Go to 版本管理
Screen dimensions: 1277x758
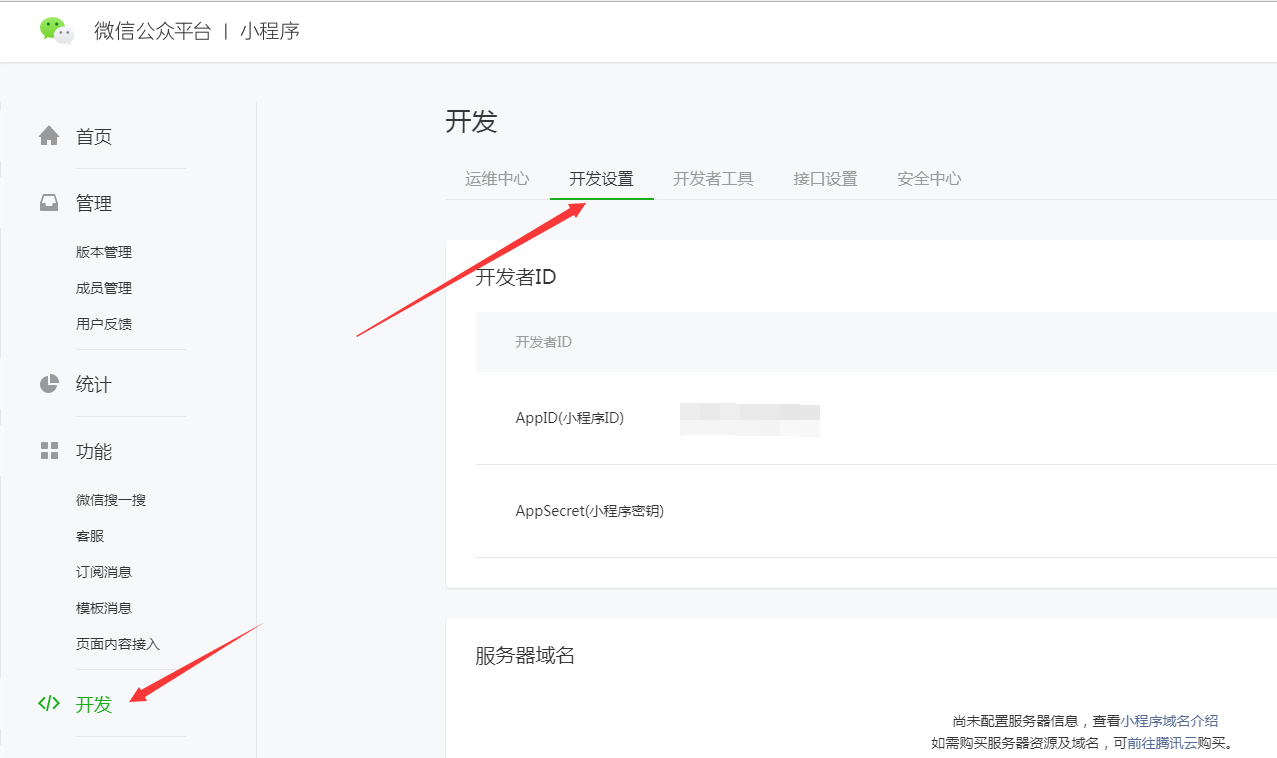tap(104, 252)
